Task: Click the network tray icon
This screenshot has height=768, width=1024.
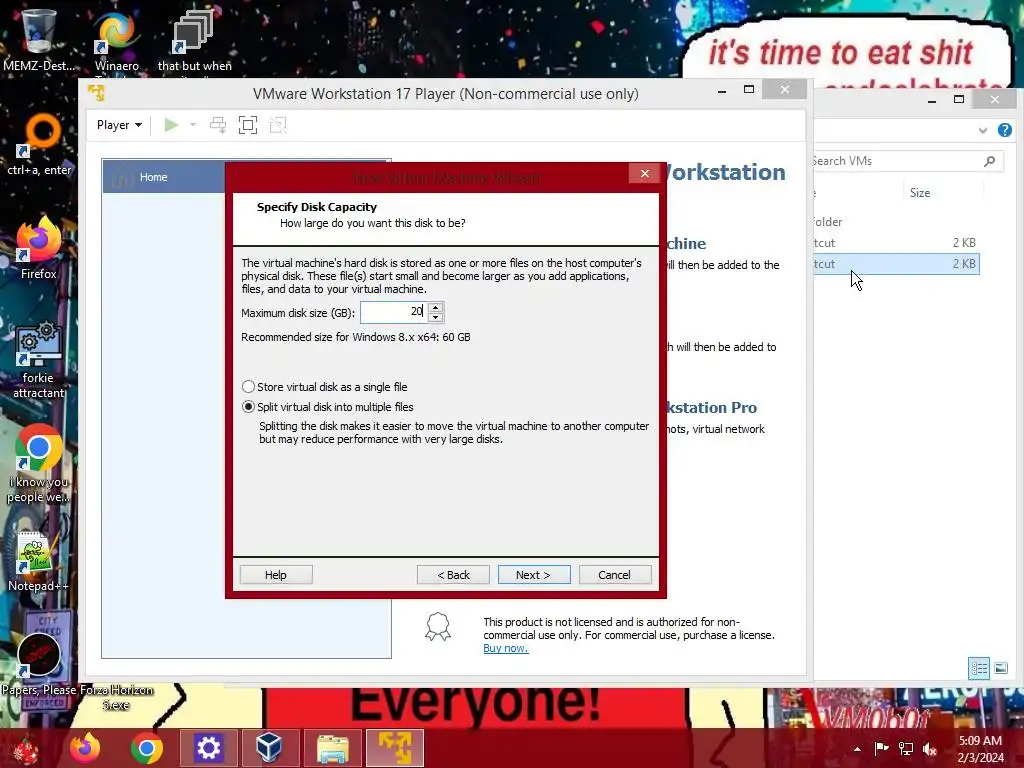Action: coord(906,748)
